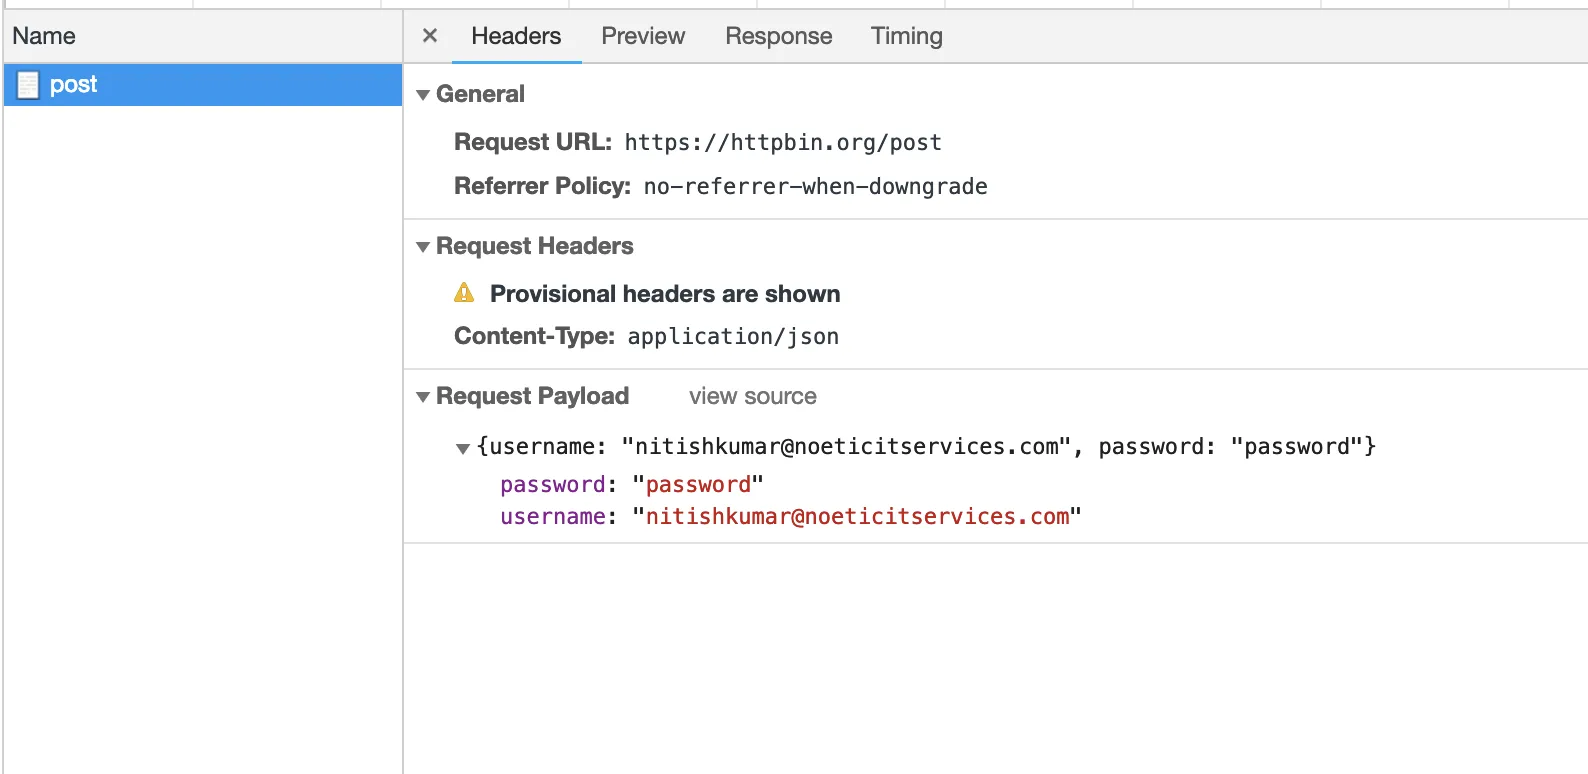Image resolution: width=1588 pixels, height=774 pixels.
Task: Click the password value in payload
Action: (698, 485)
